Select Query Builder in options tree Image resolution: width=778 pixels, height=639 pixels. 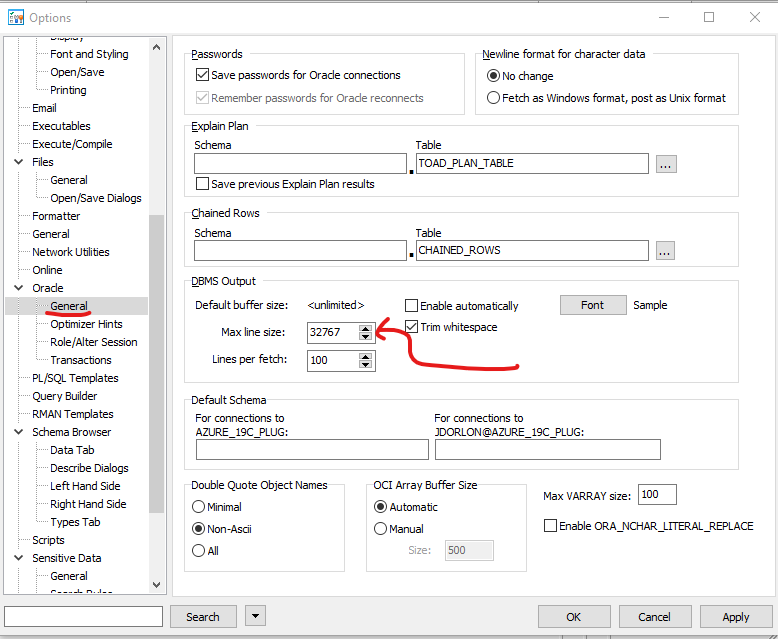click(65, 396)
